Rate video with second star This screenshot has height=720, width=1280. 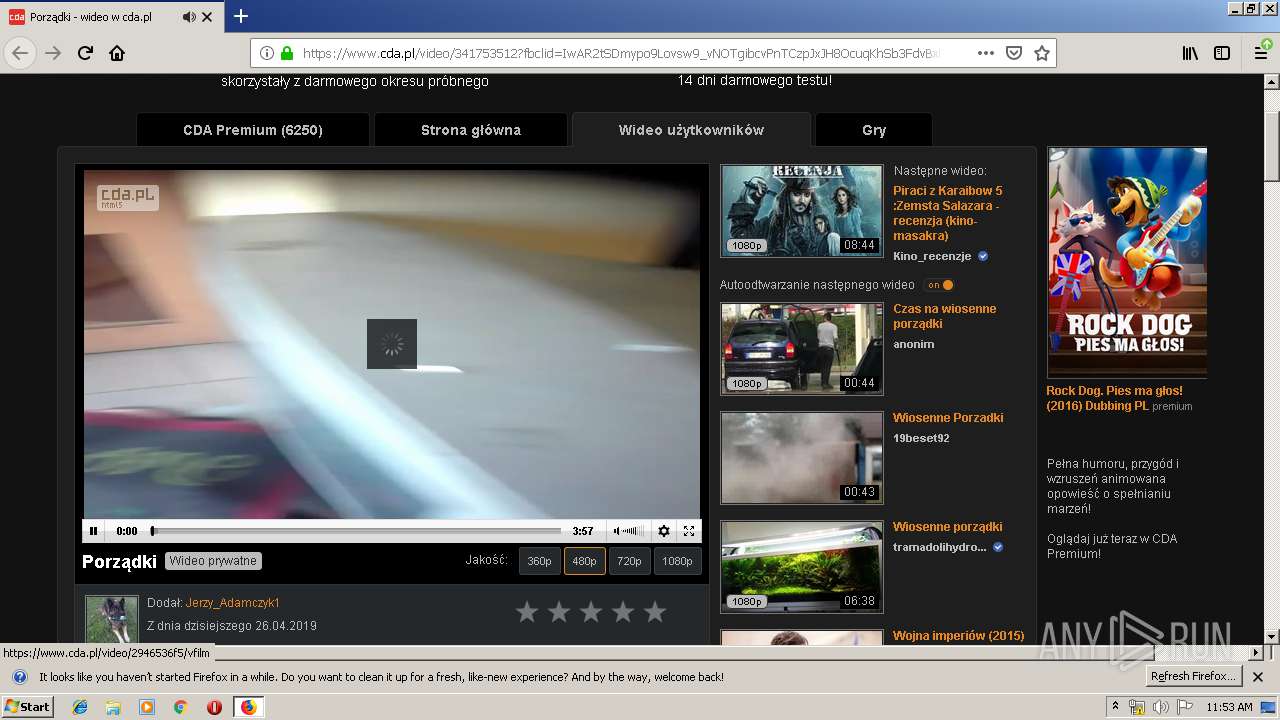[559, 612]
